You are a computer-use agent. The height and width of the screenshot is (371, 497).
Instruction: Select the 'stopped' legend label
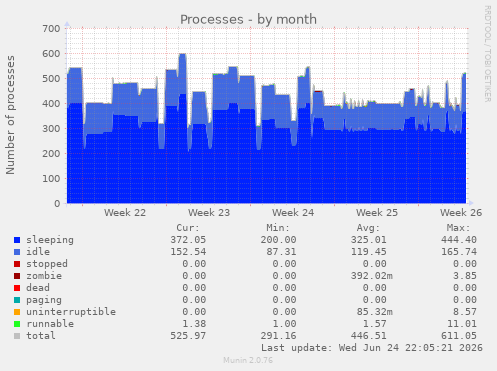point(47,264)
